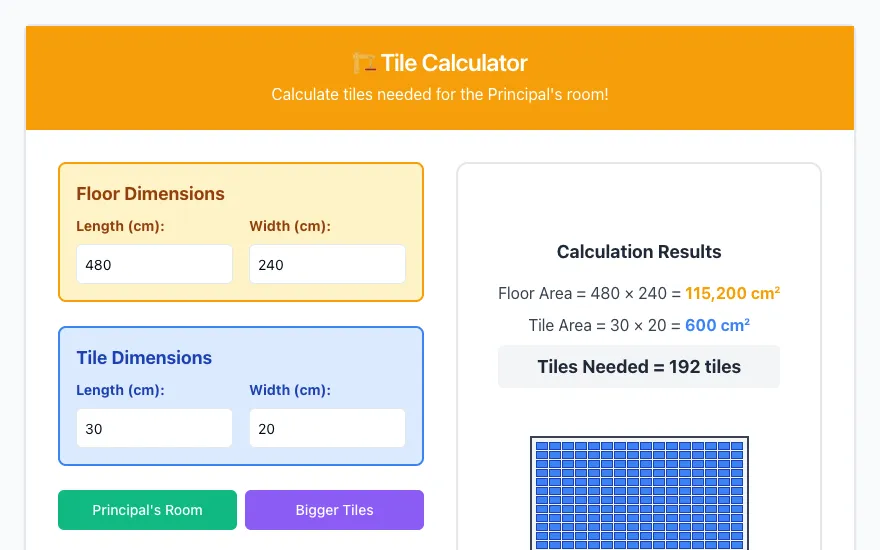The height and width of the screenshot is (550, 880).
Task: Click the Tile Area = 30 × 20 formula text
Action: [604, 325]
